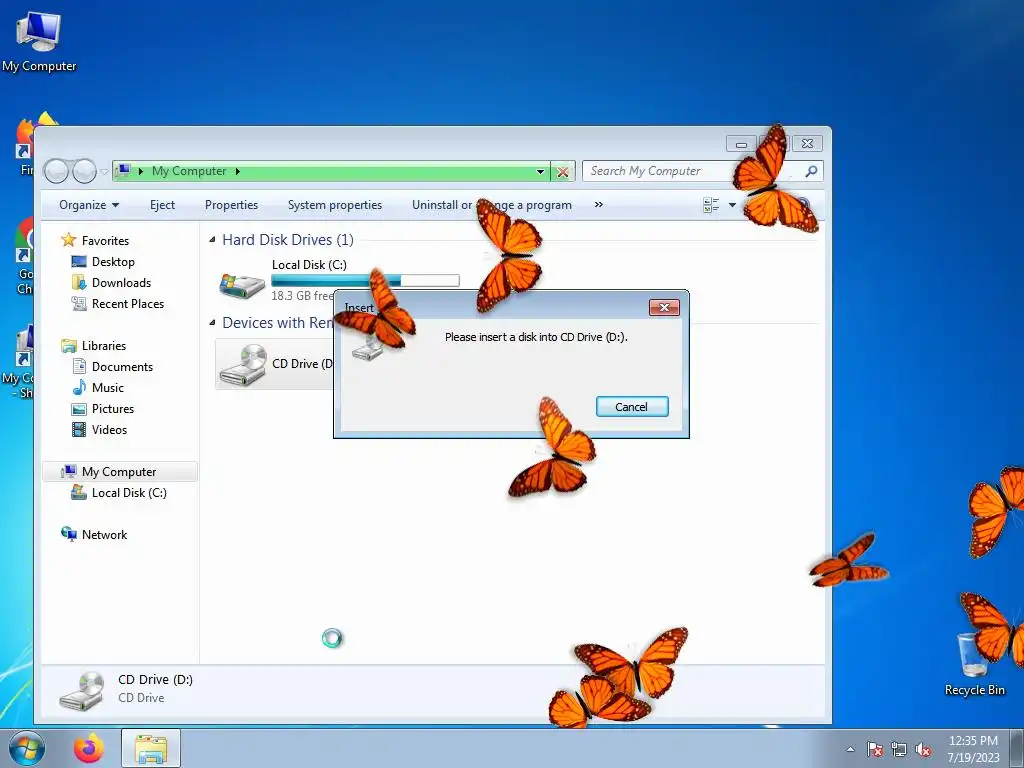This screenshot has width=1024, height=768.
Task: Click the Search My Computer field
Action: click(x=702, y=171)
